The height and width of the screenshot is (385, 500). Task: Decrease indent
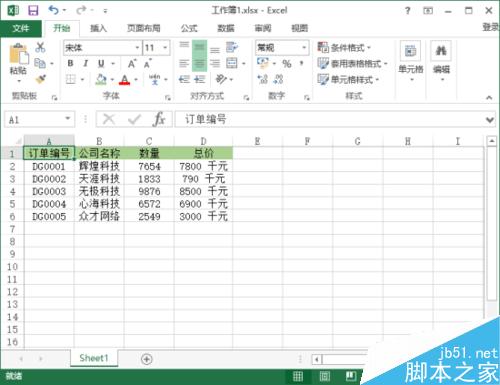[184, 79]
